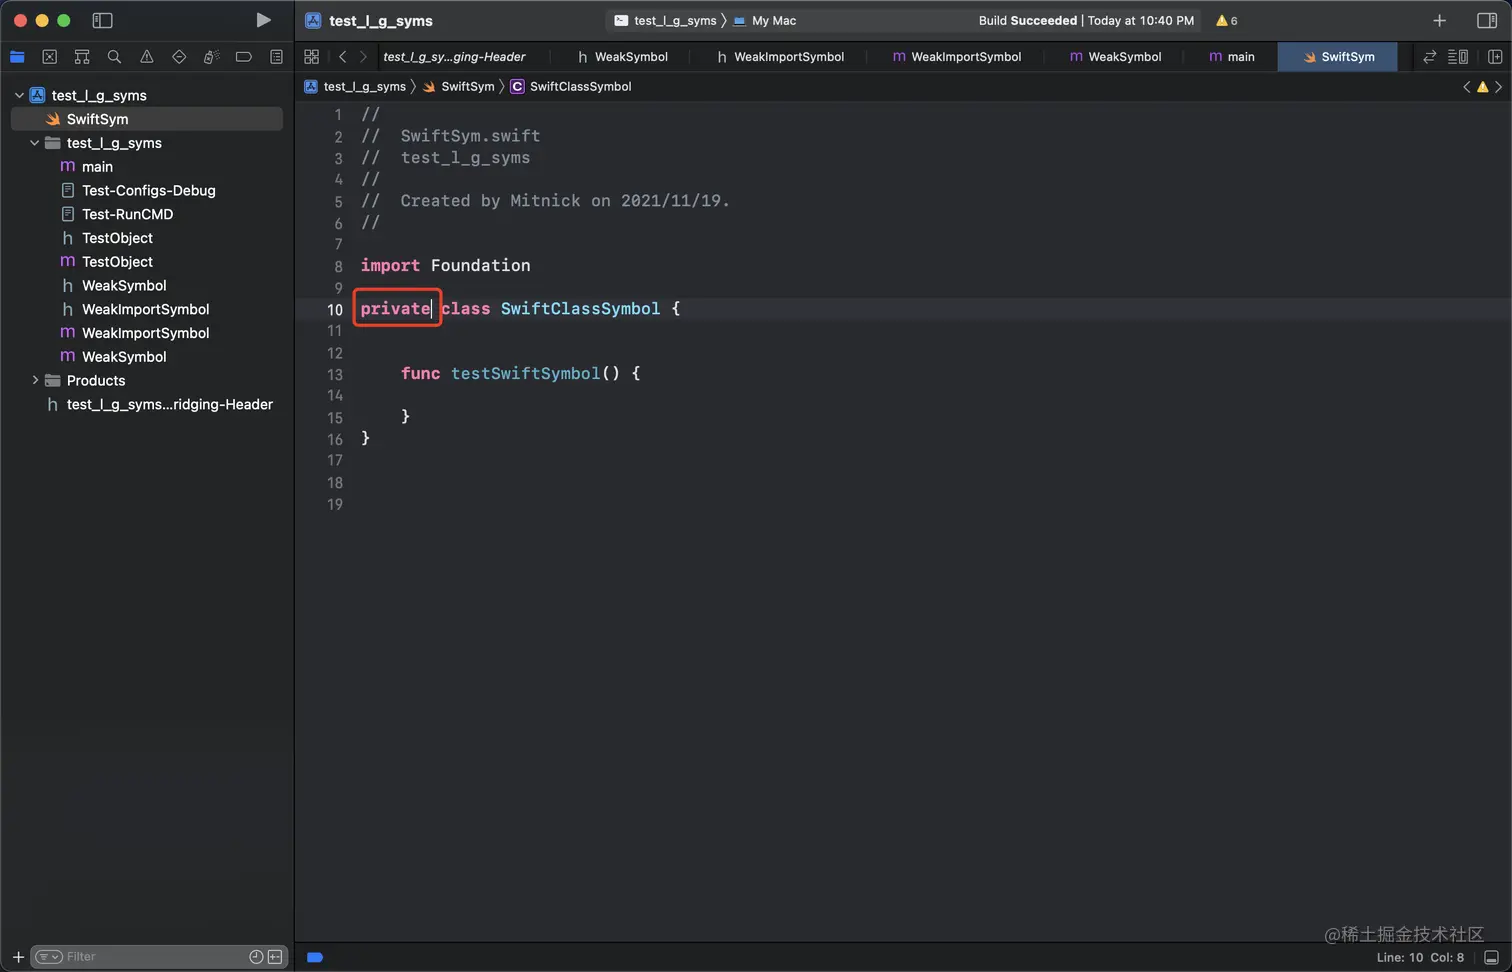
Task: Choose the test_l_g_syms scheme
Action: click(x=666, y=20)
